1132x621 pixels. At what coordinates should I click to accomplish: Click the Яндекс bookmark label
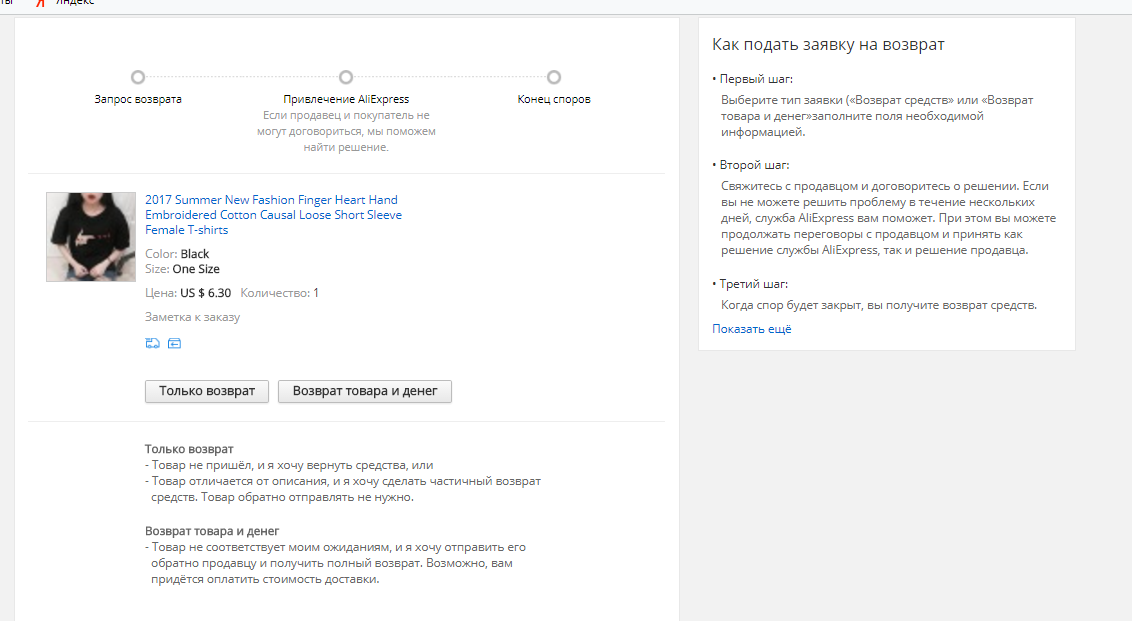tap(75, 3)
